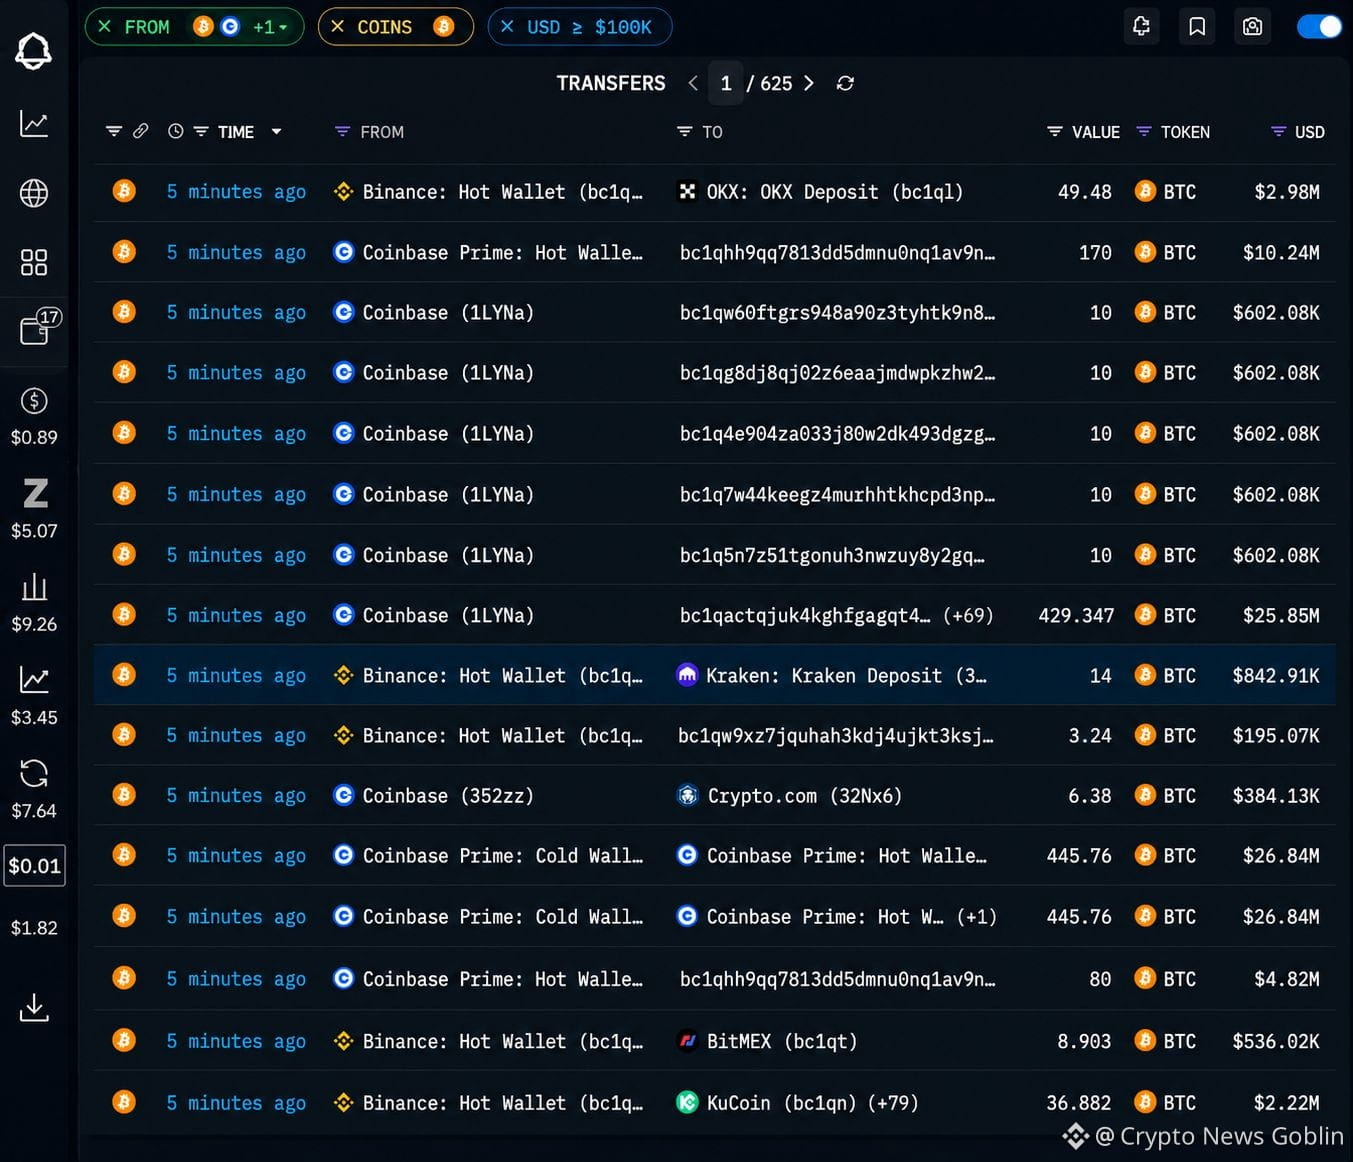This screenshot has width=1353, height=1162.
Task: Open address bc1q5n7z51tgonuh3nwzuy8y2gq…
Action: click(x=832, y=555)
